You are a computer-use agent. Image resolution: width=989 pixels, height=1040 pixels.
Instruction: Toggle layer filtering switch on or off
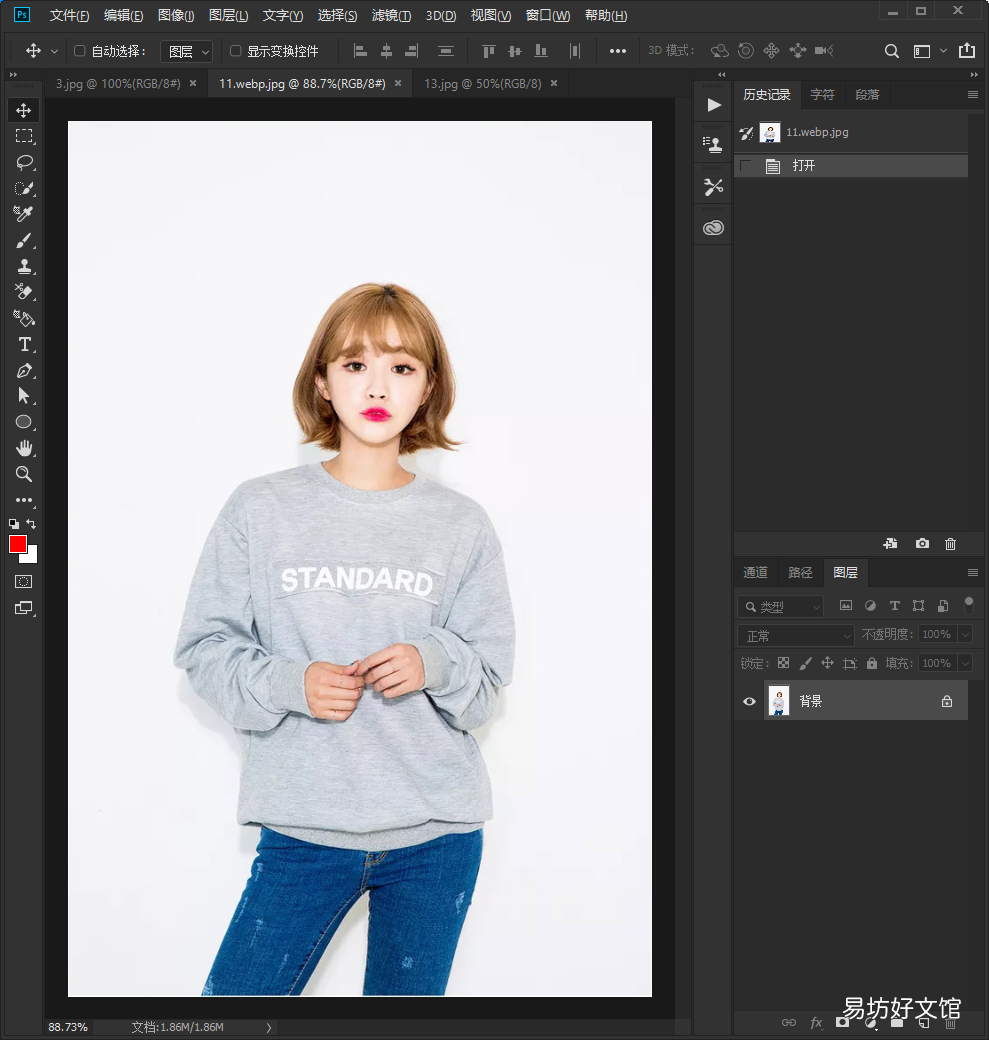pos(968,604)
